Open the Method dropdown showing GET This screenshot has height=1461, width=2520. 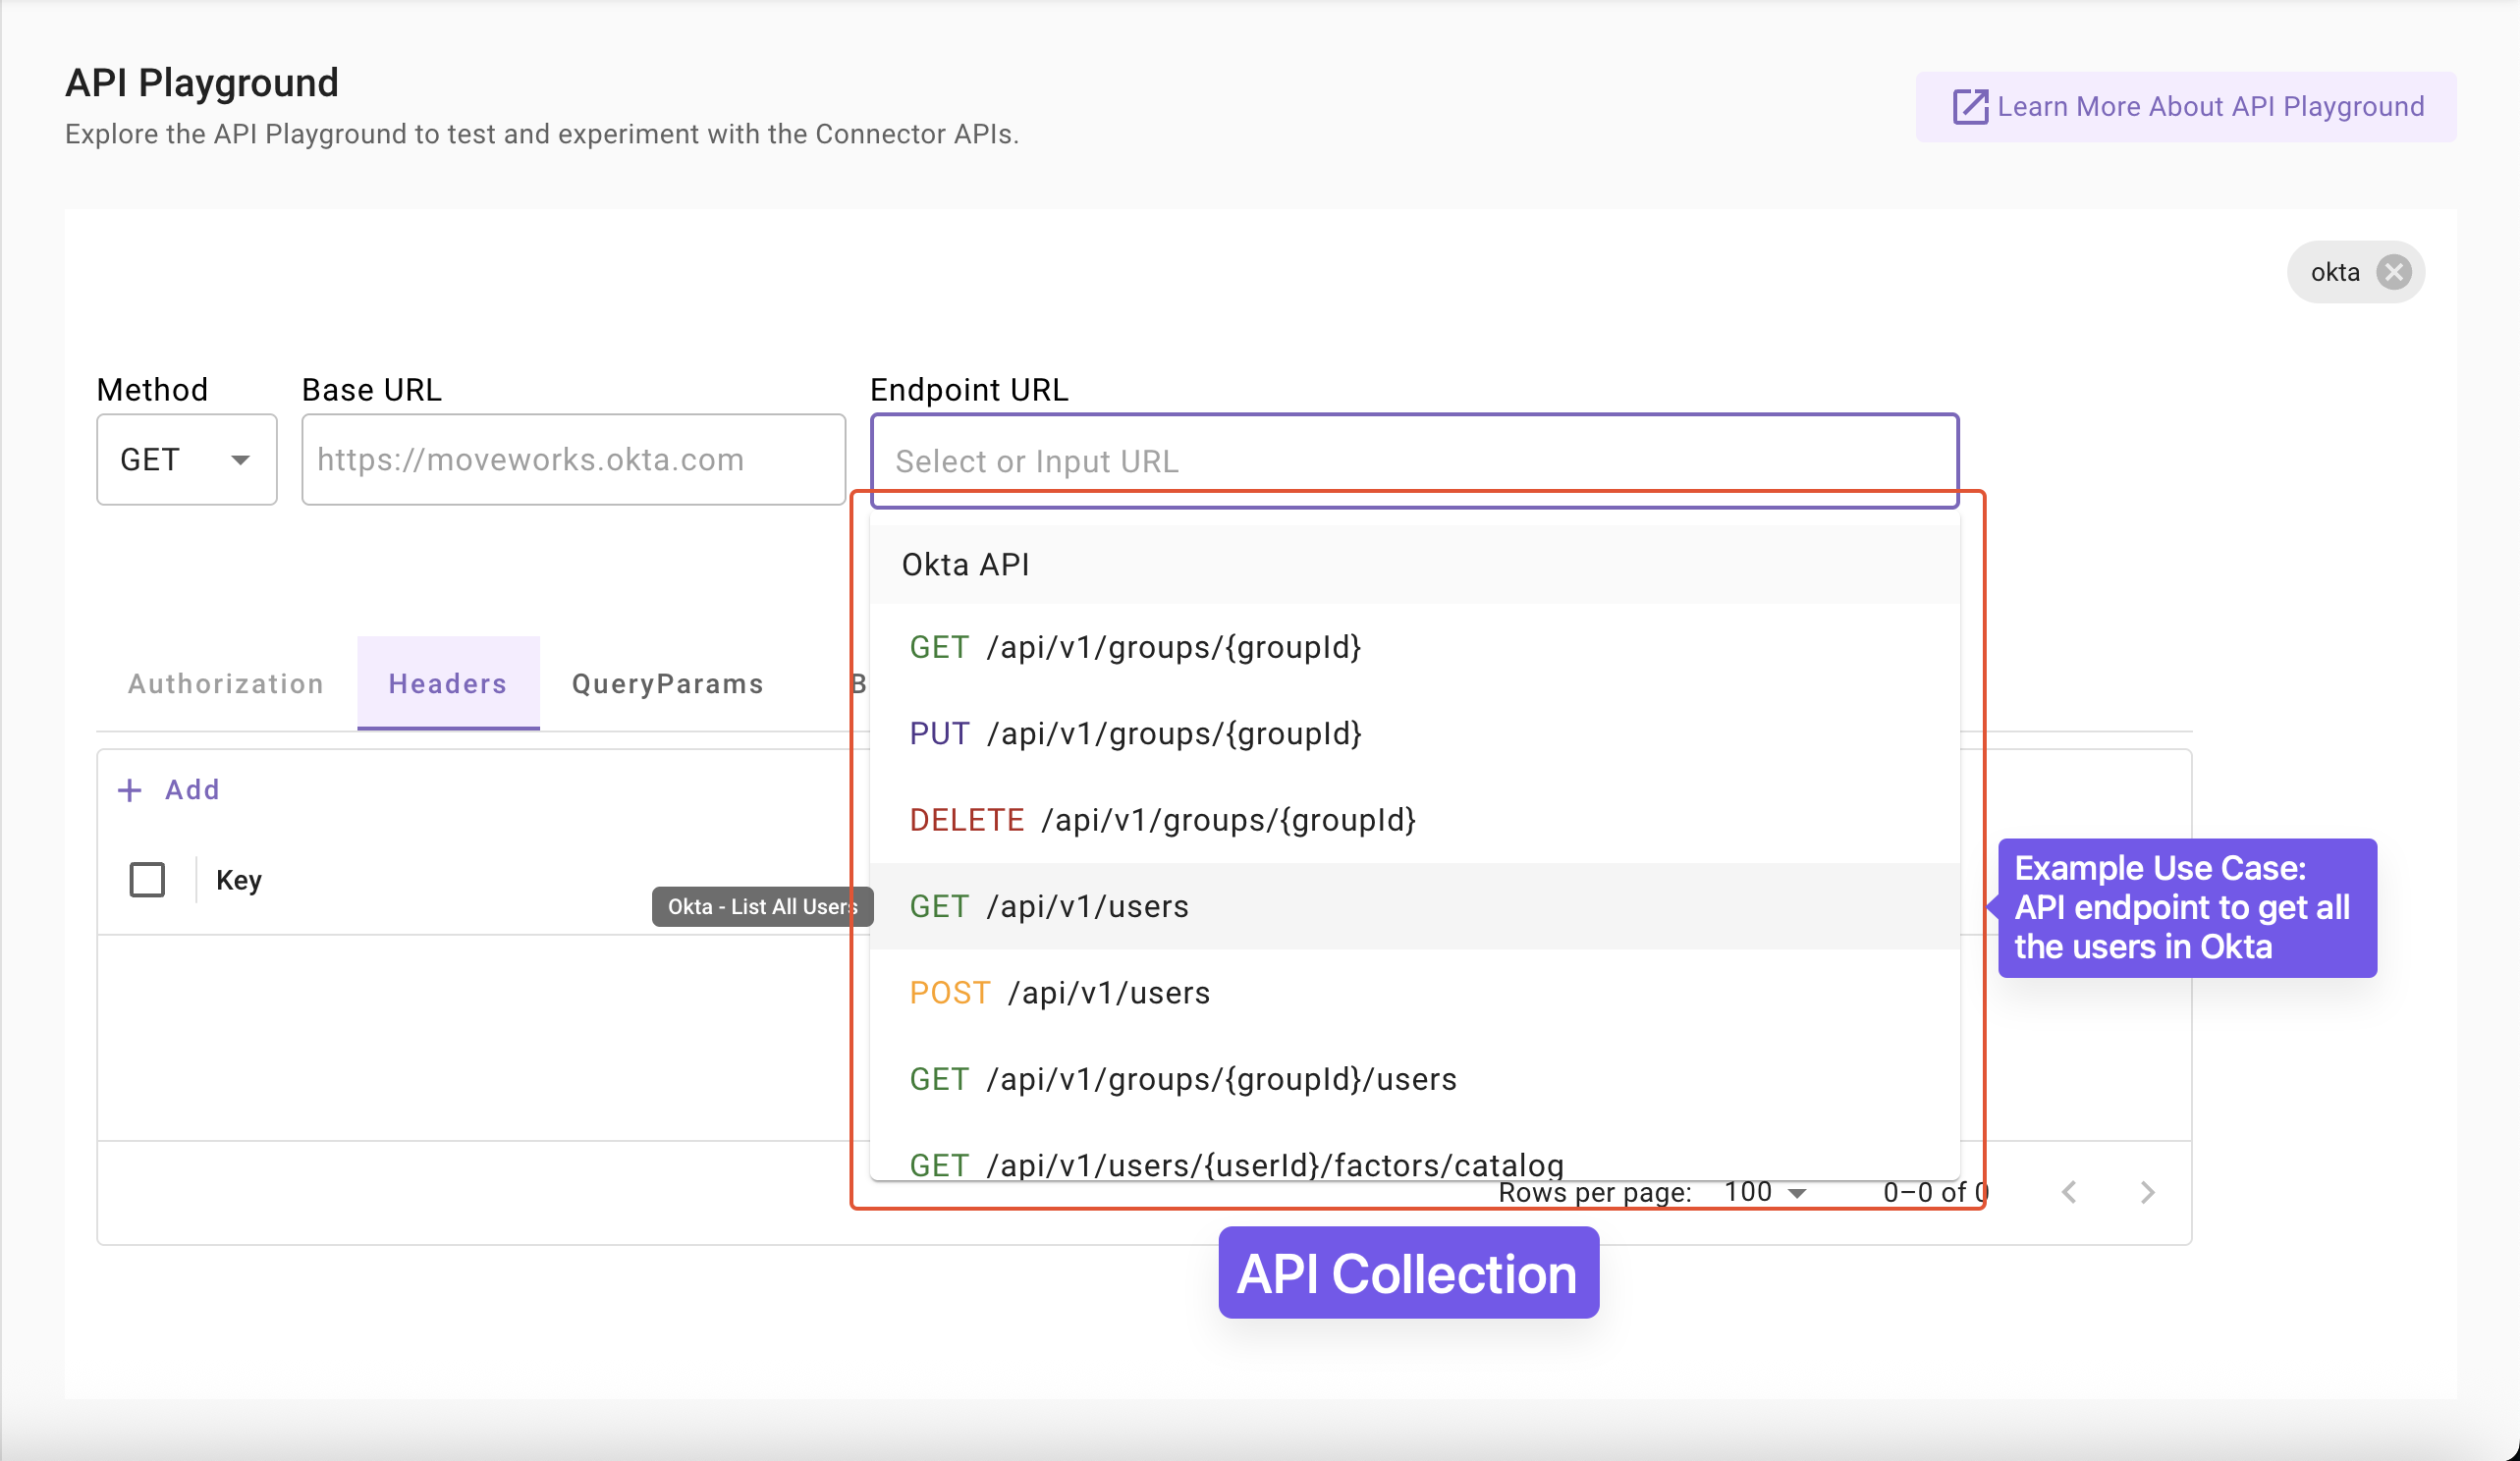tap(186, 460)
